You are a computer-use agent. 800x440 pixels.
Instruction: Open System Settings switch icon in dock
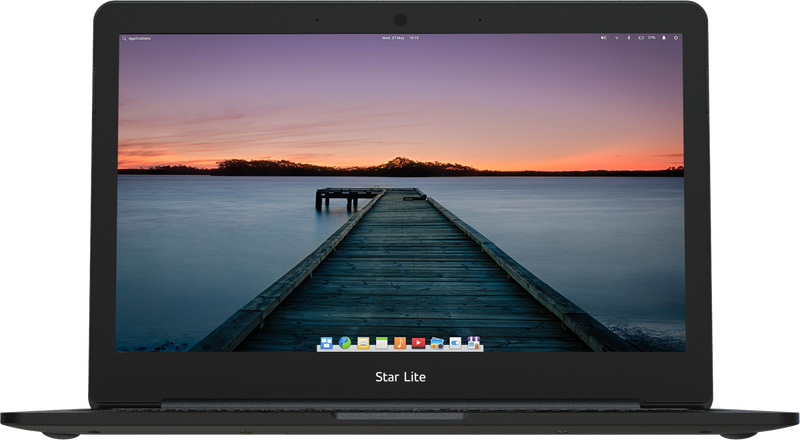point(455,343)
